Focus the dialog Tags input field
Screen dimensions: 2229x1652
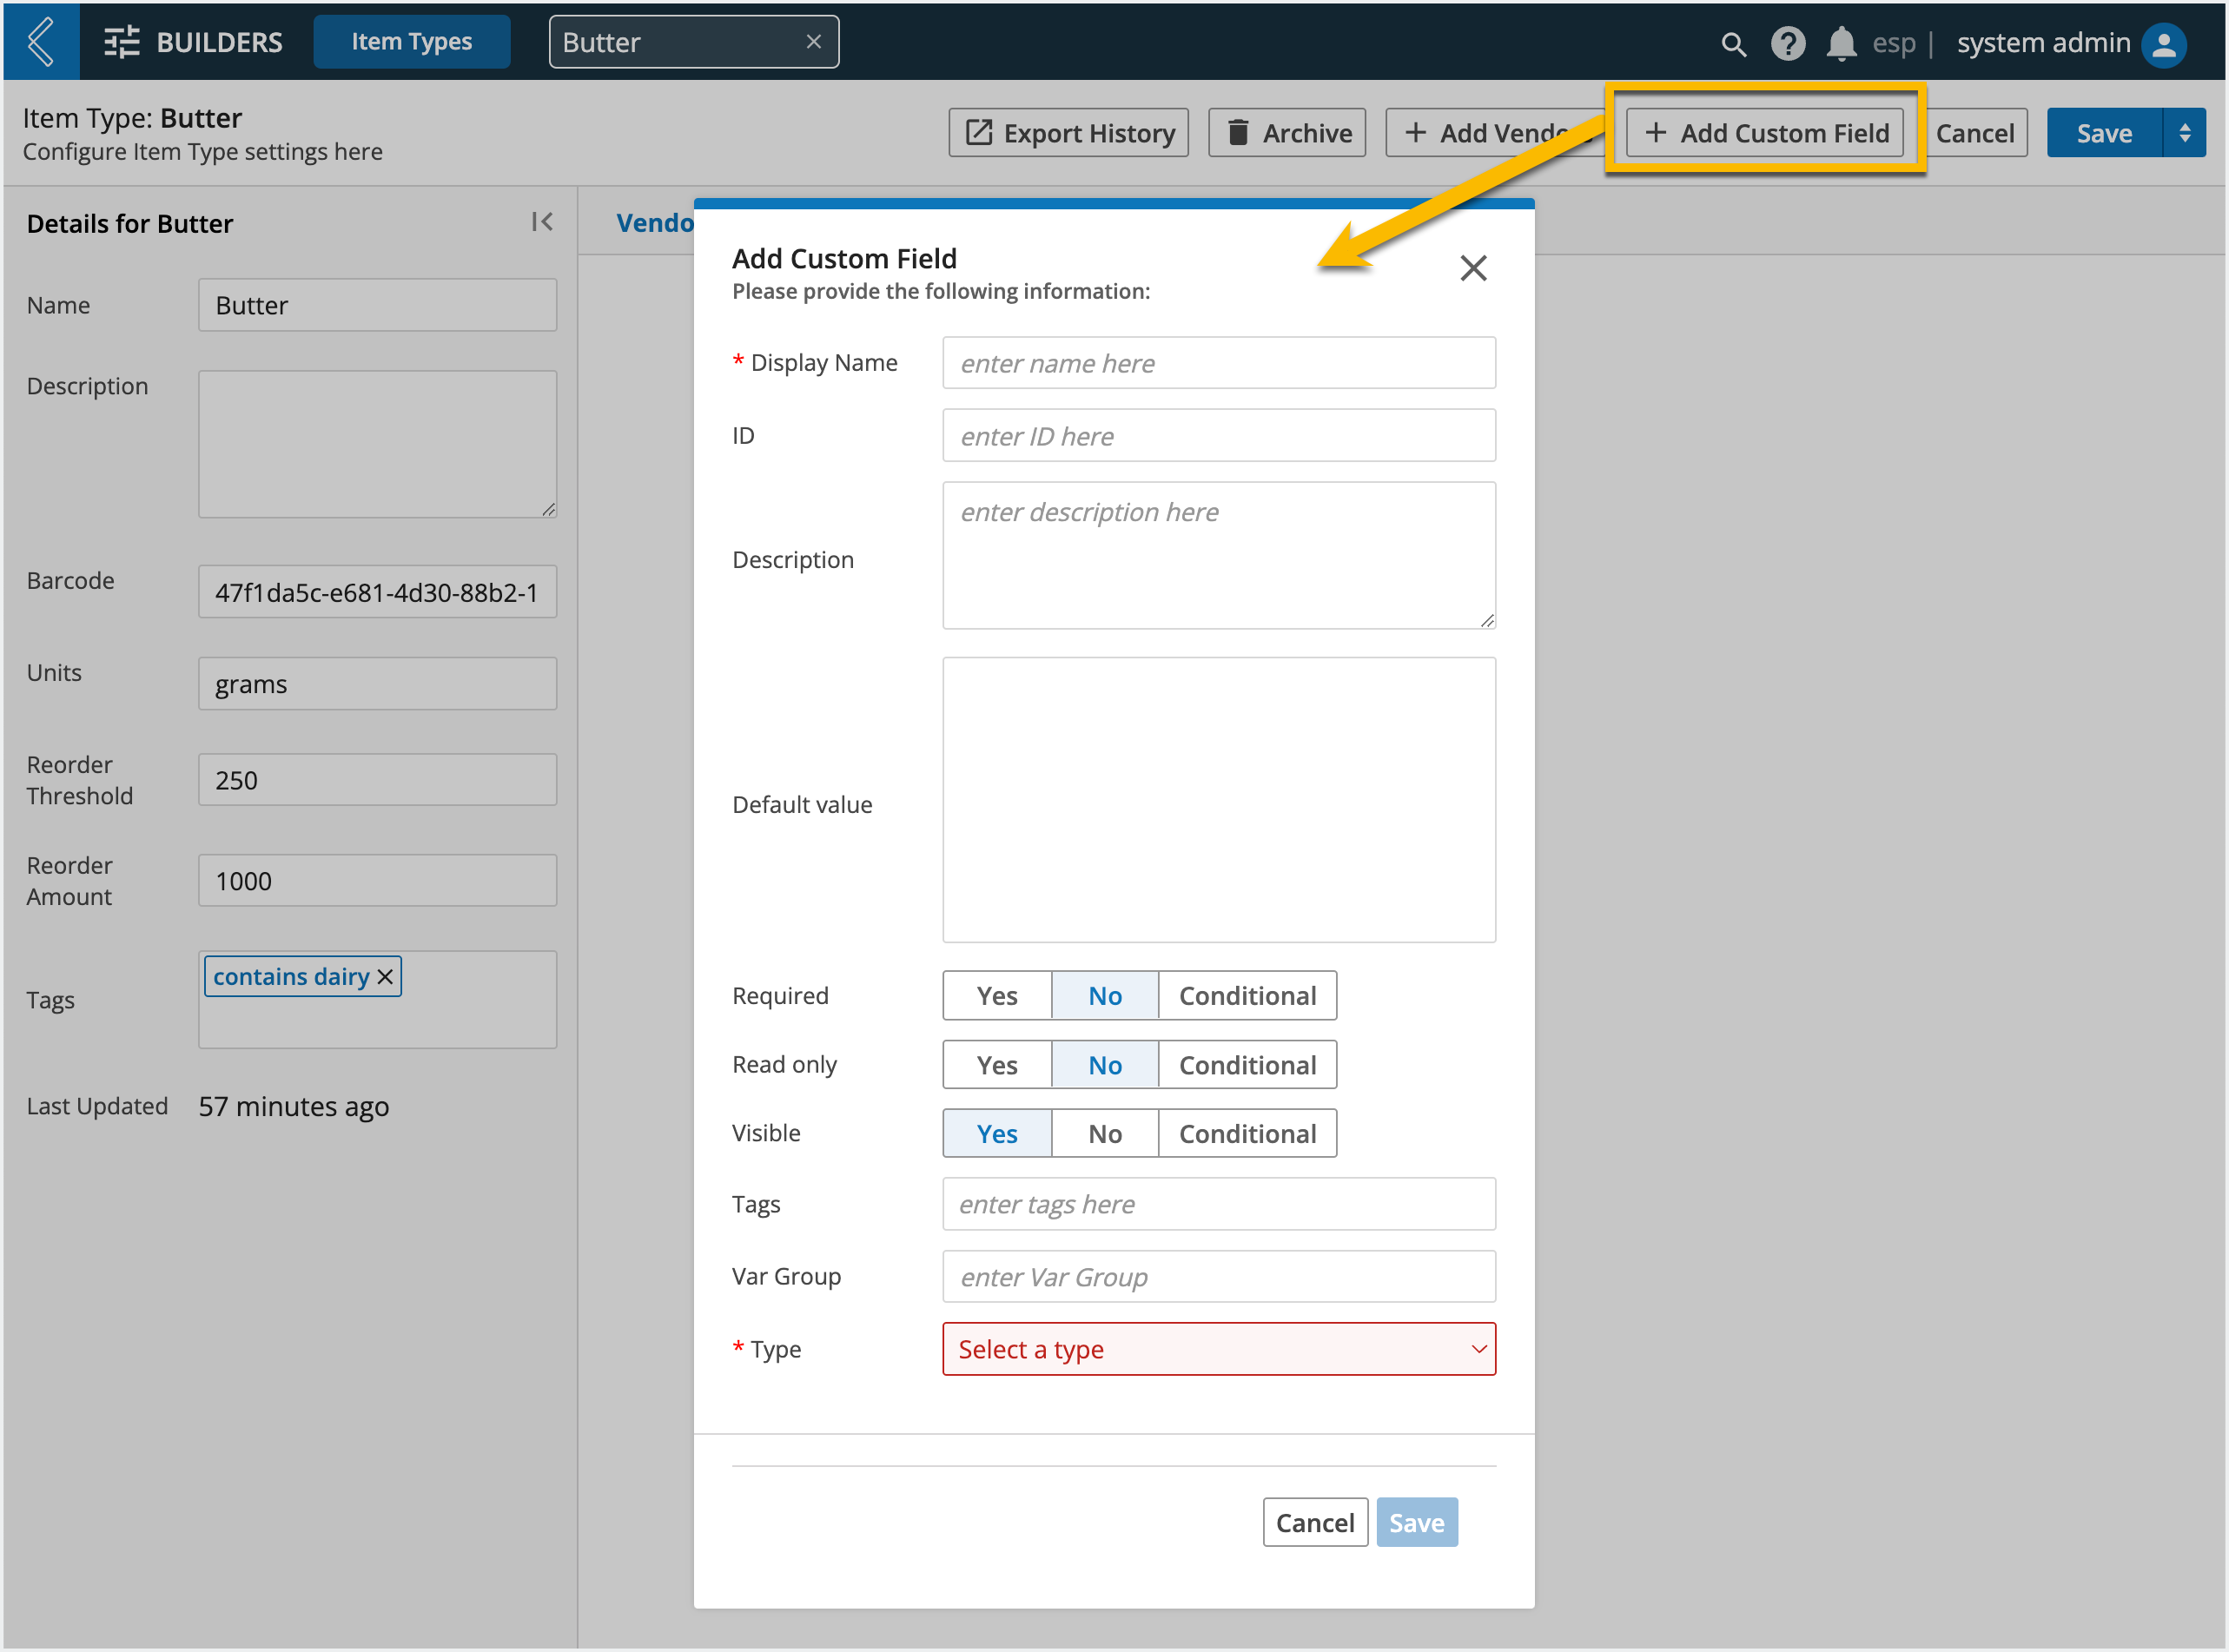[x=1218, y=1204]
